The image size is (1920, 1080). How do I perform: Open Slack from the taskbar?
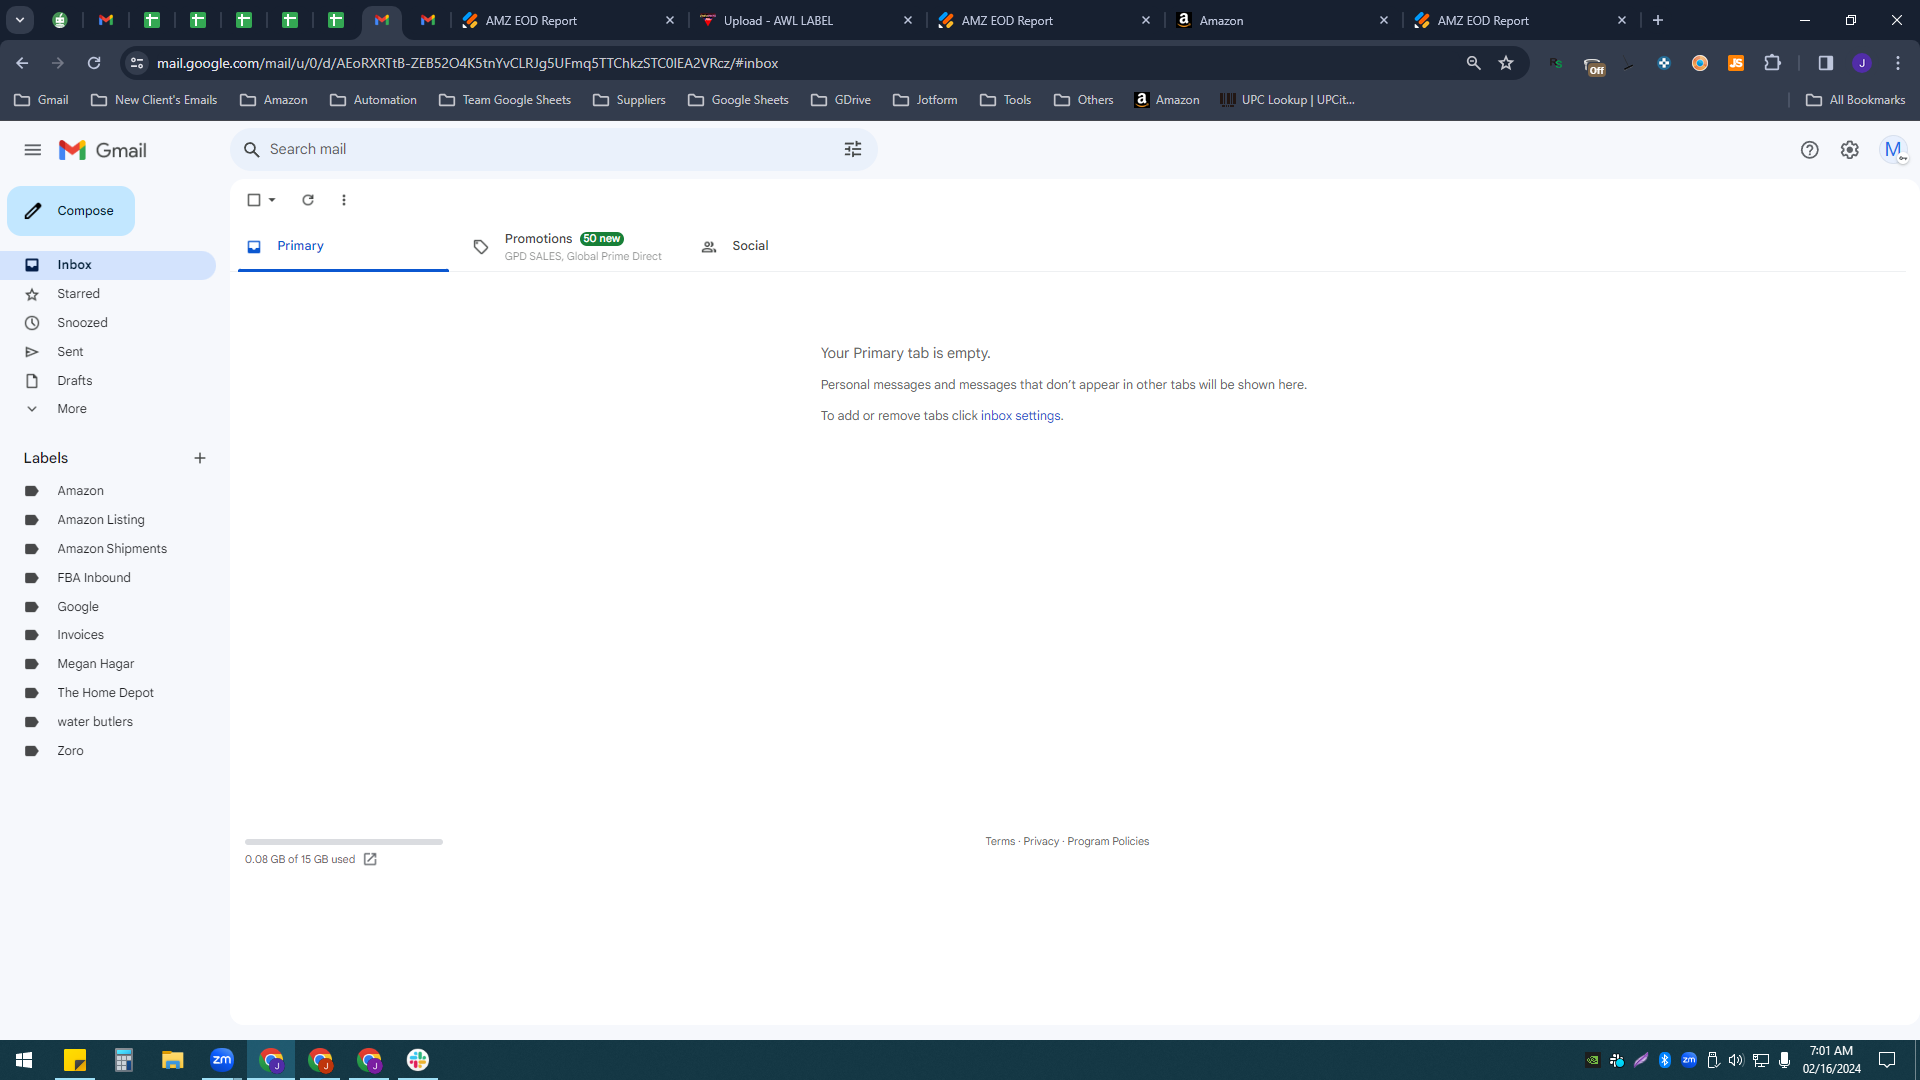(x=418, y=1060)
